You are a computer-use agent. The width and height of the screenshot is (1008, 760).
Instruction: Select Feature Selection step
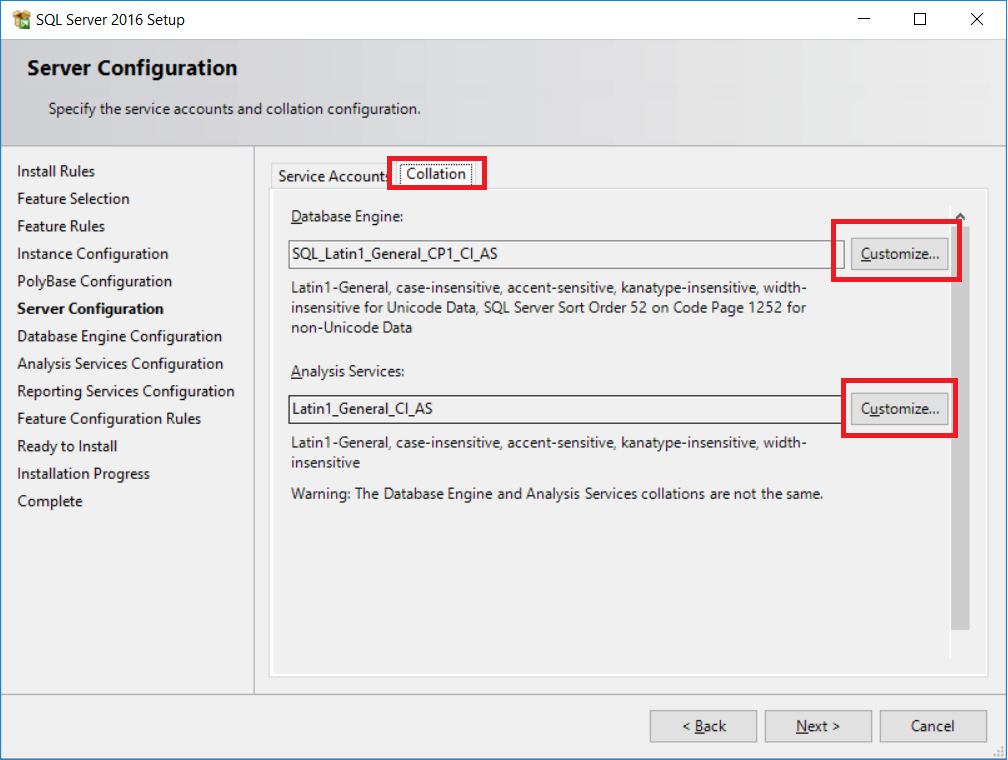(x=73, y=199)
